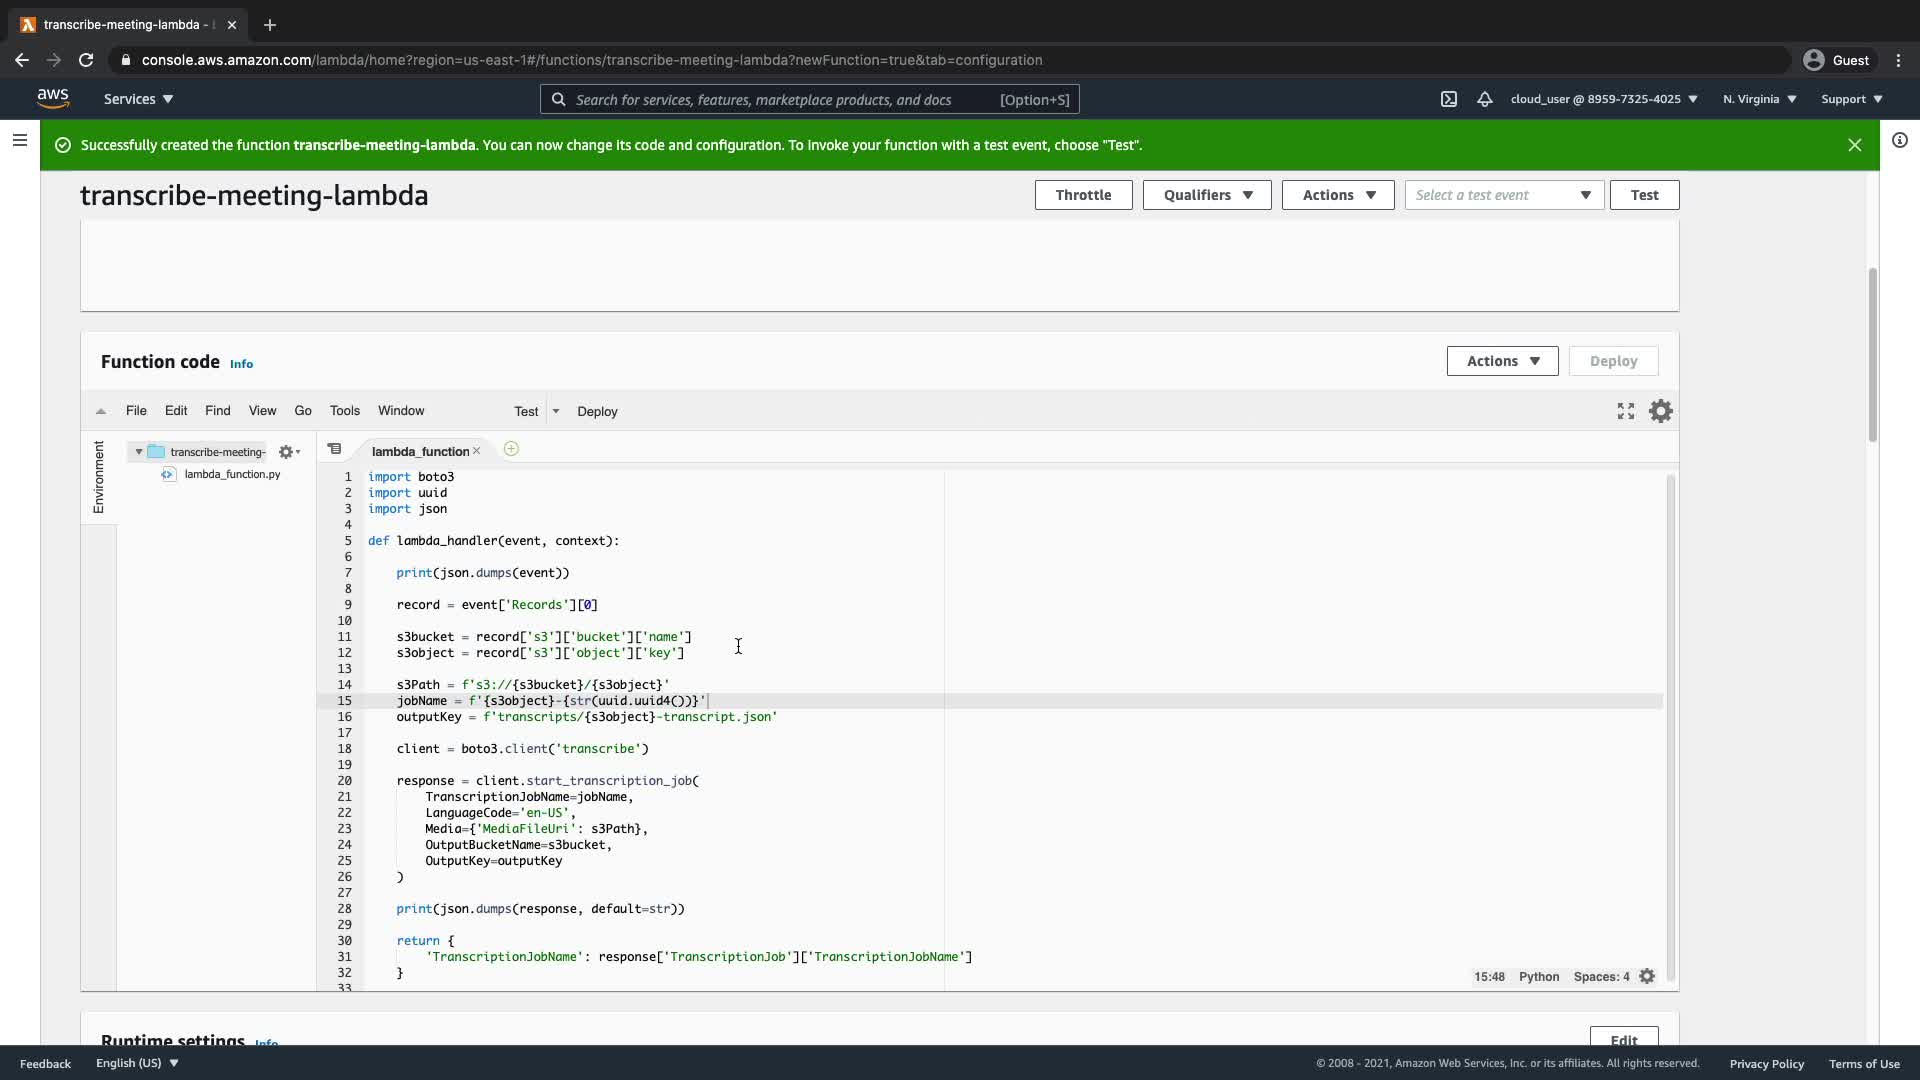Open the file tree gear options
Image resolution: width=1920 pixels, height=1080 pixels.
pyautogui.click(x=289, y=452)
